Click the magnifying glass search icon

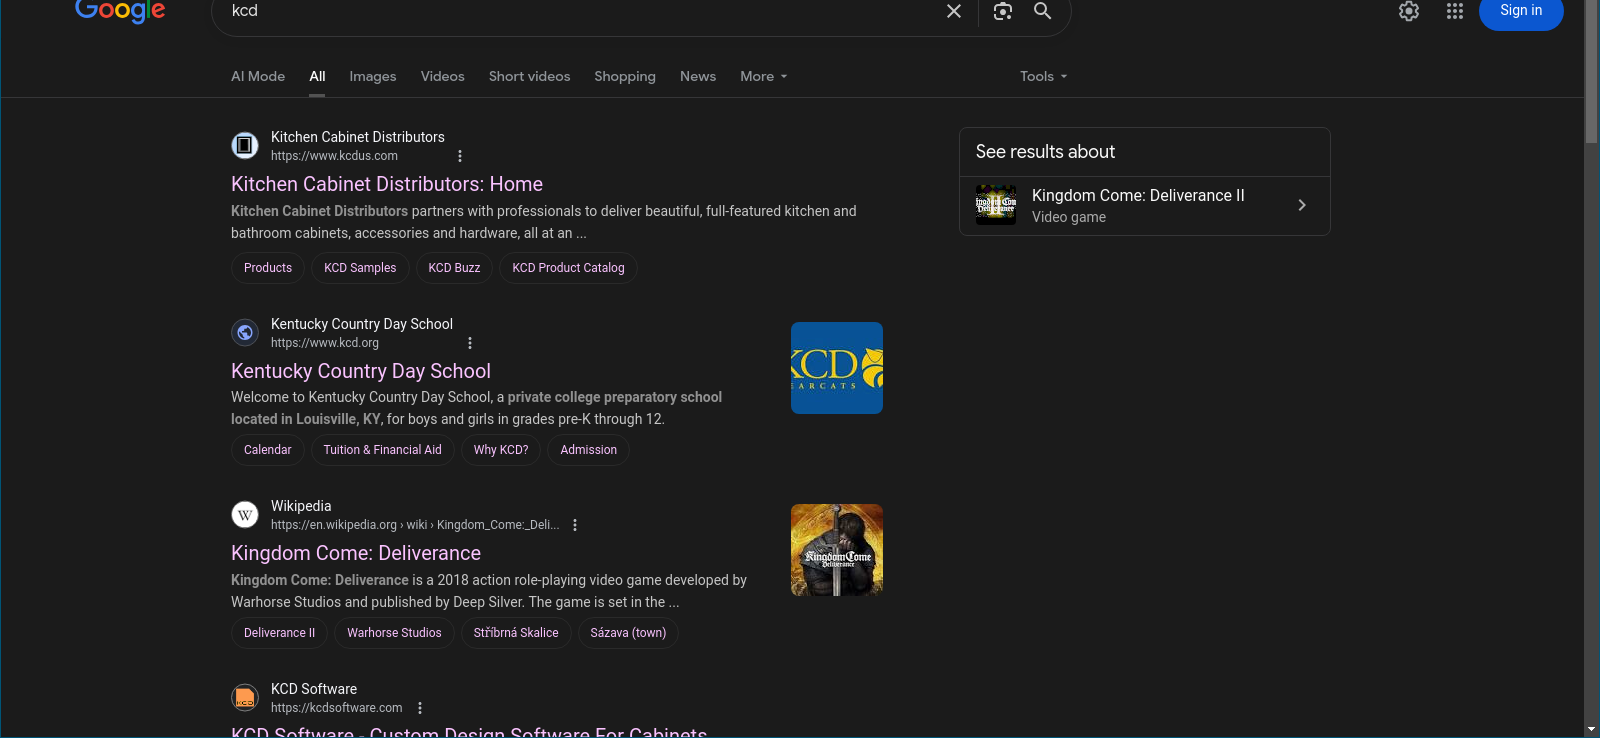pyautogui.click(x=1042, y=11)
